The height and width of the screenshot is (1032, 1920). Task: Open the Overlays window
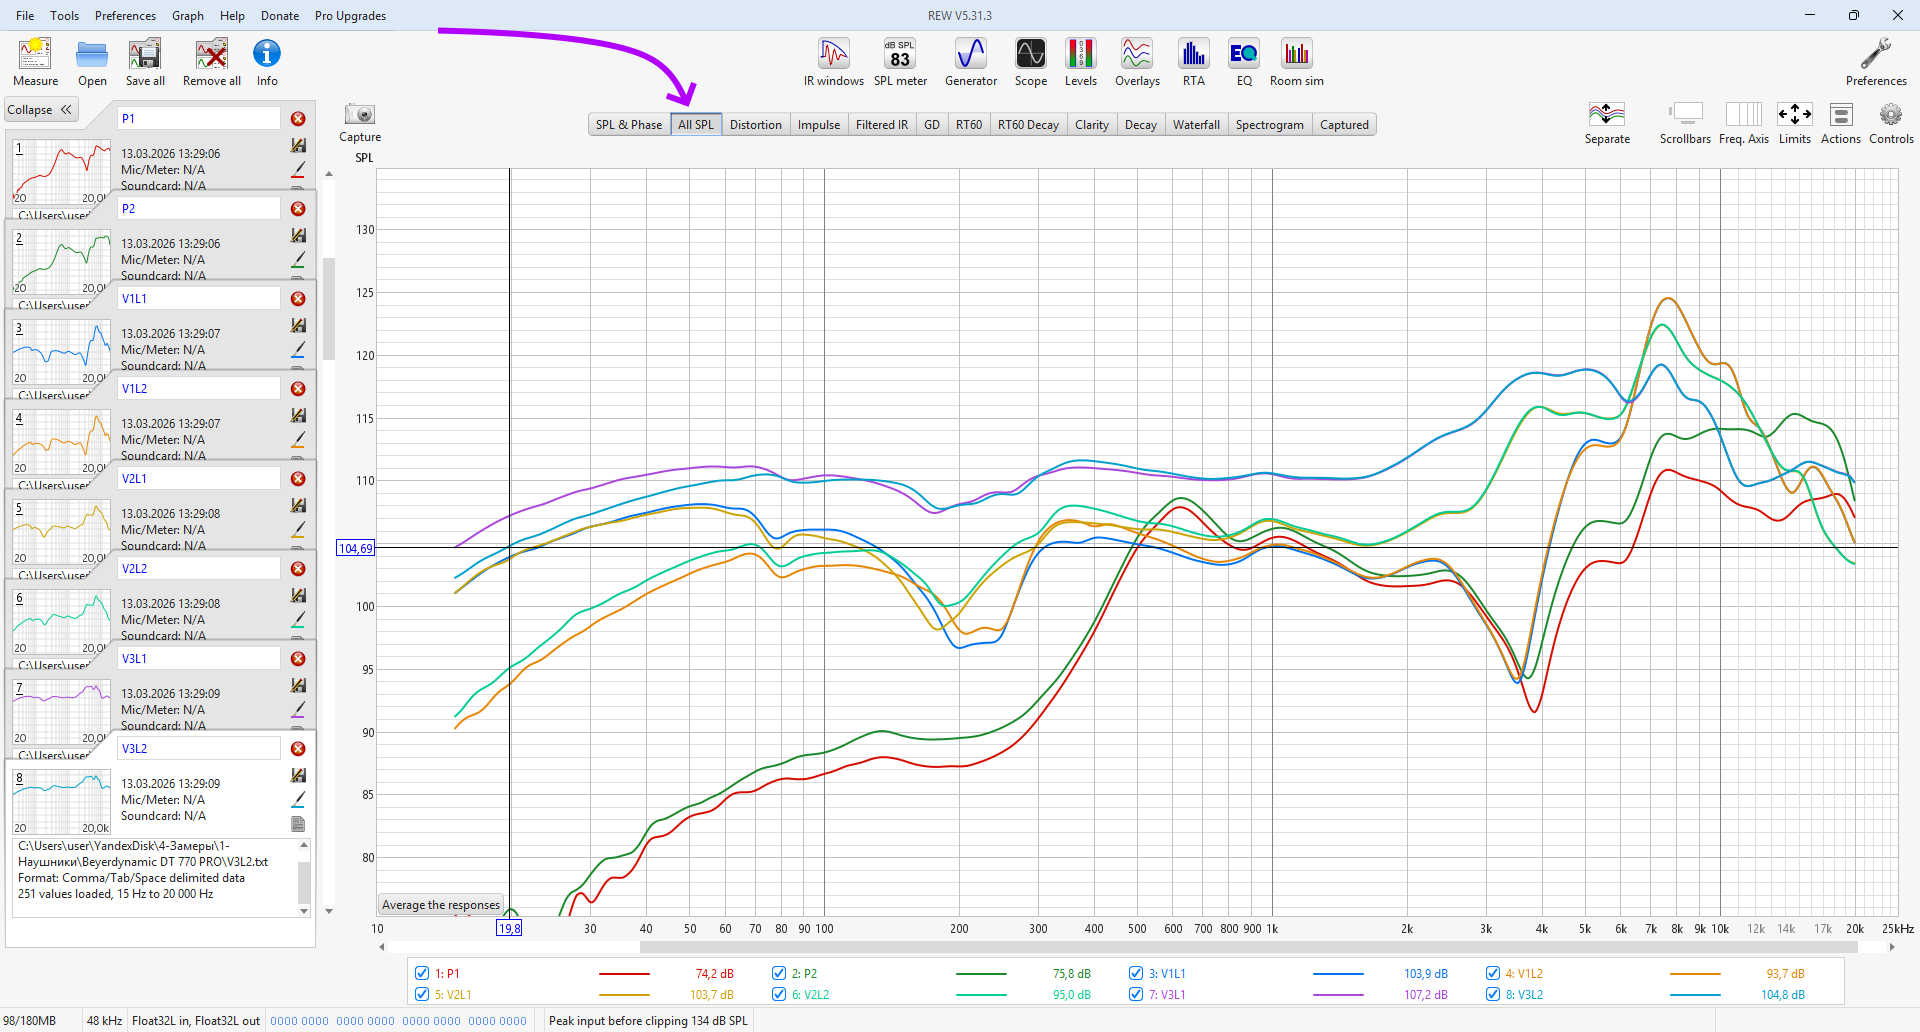click(1137, 62)
